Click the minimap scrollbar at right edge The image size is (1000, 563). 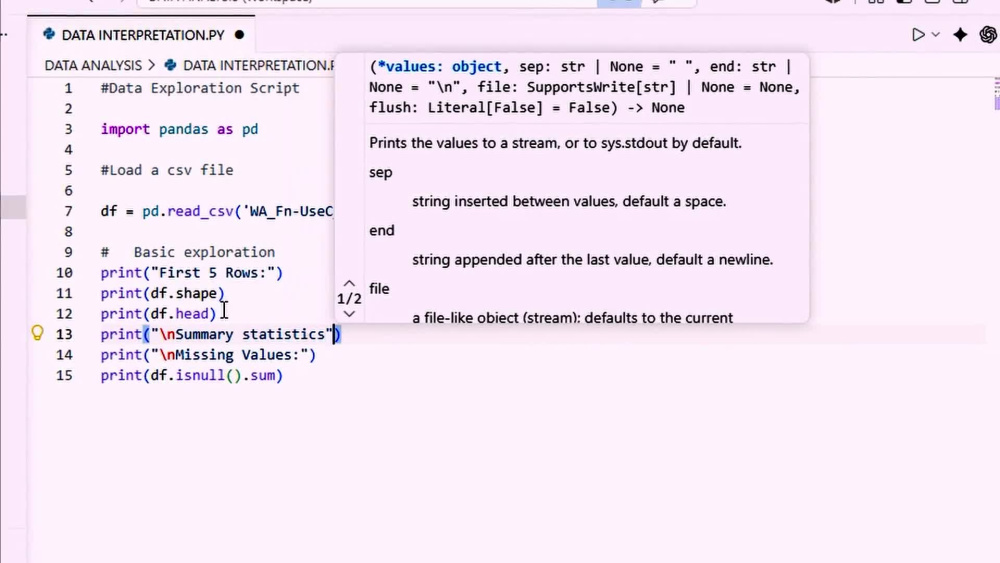click(996, 94)
